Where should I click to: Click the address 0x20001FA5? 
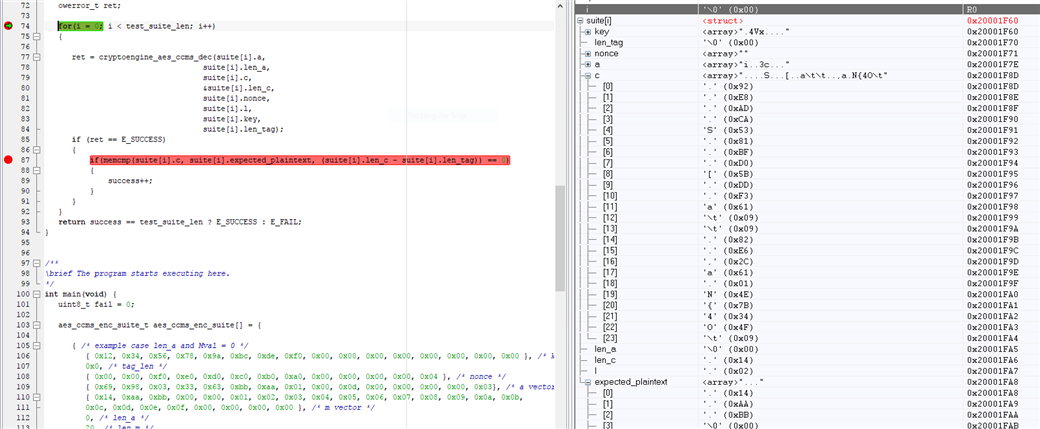pos(992,349)
